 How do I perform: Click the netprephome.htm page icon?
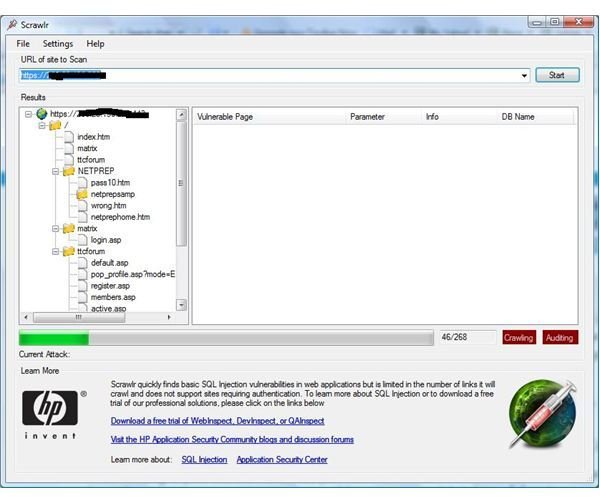(x=82, y=217)
